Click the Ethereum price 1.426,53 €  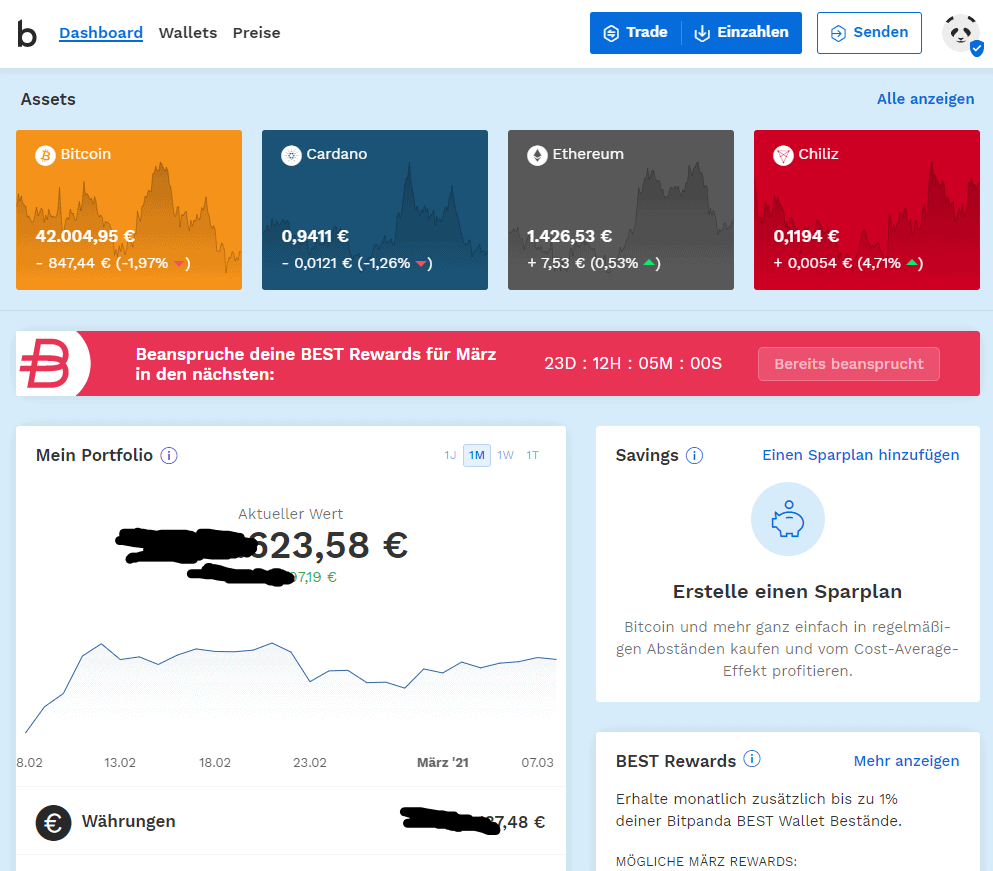tap(569, 236)
